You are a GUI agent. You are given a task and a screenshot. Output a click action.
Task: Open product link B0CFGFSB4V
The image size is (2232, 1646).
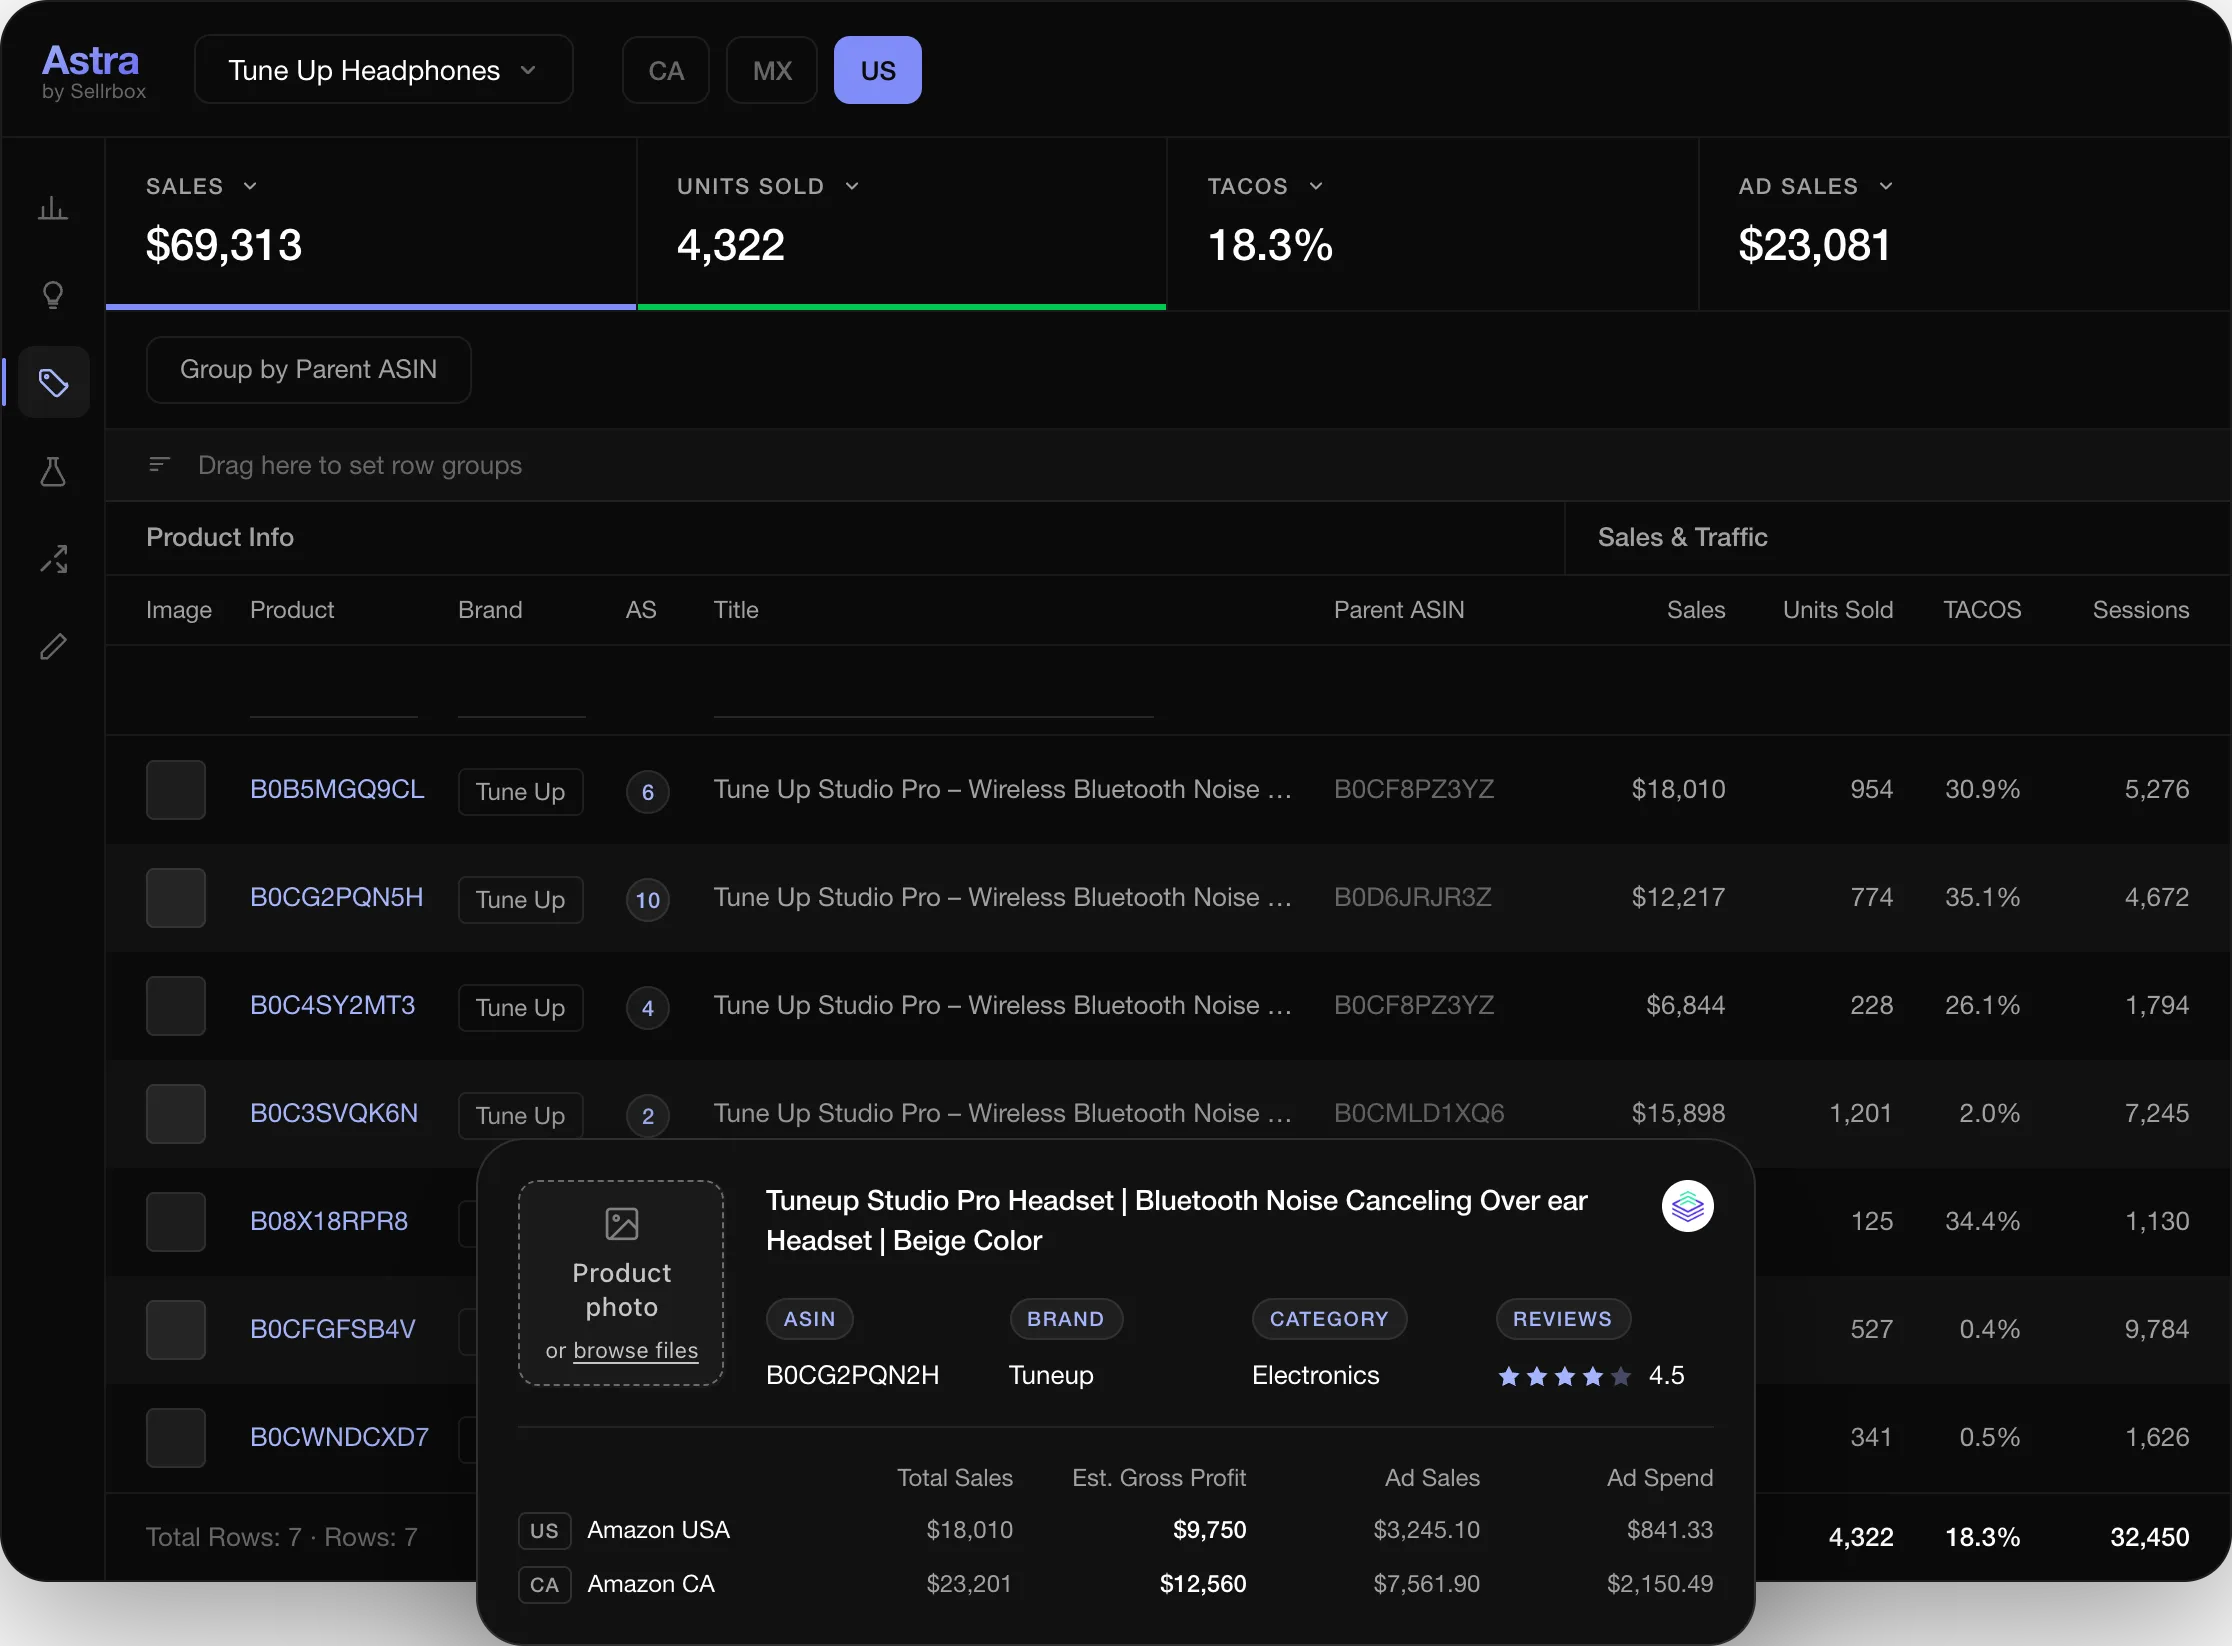[x=333, y=1329]
